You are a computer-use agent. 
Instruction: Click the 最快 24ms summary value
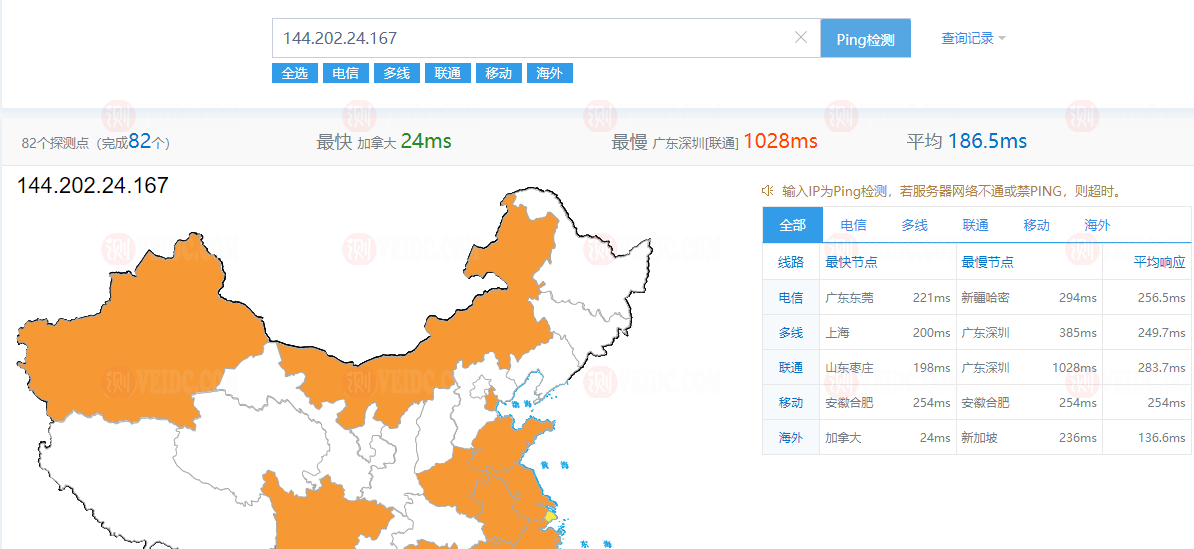426,141
